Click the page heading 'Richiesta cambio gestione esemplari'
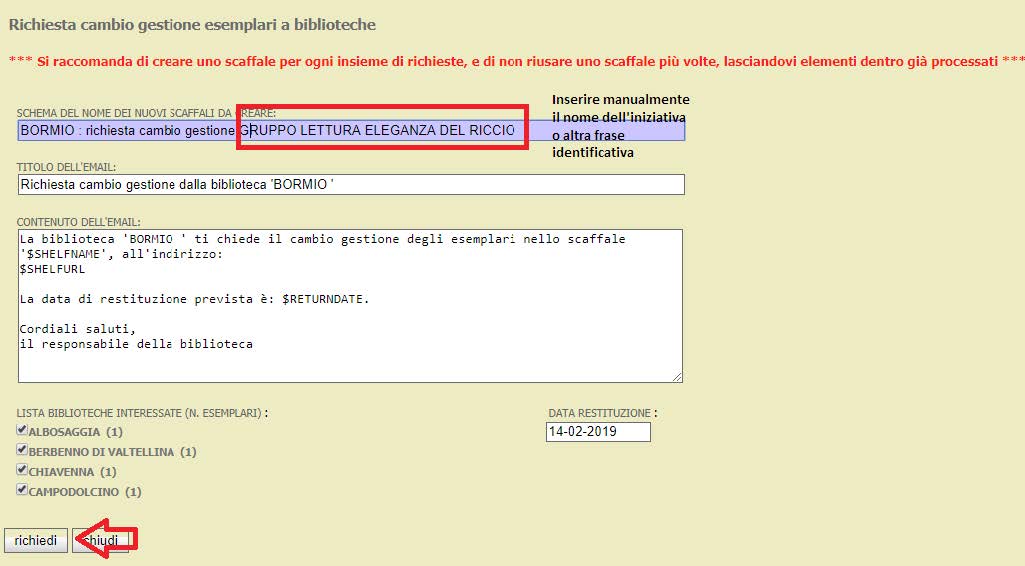Screen dimensions: 1025x566 pyautogui.click(x=192, y=24)
